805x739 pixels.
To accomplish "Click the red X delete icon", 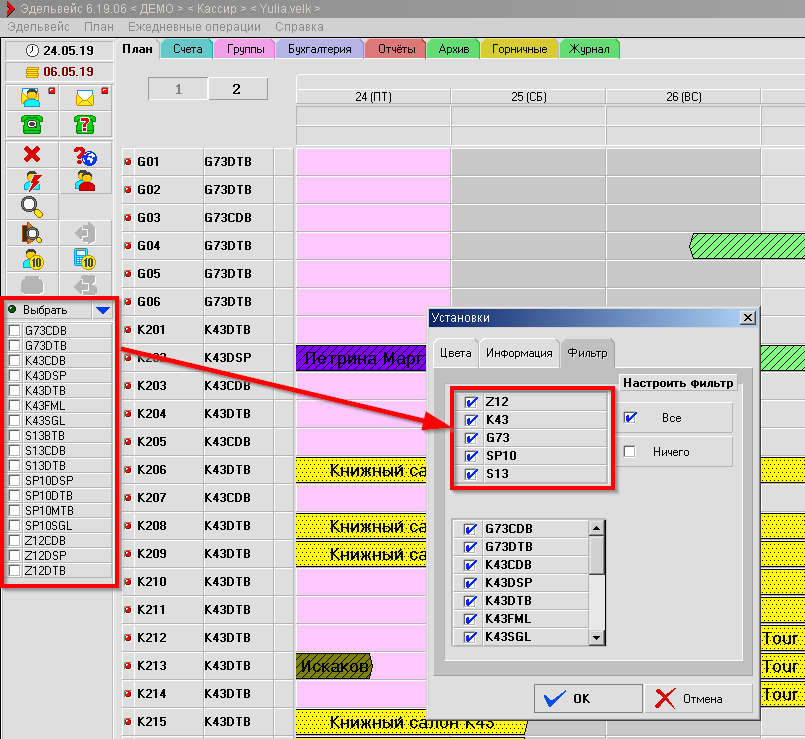I will (32, 155).
